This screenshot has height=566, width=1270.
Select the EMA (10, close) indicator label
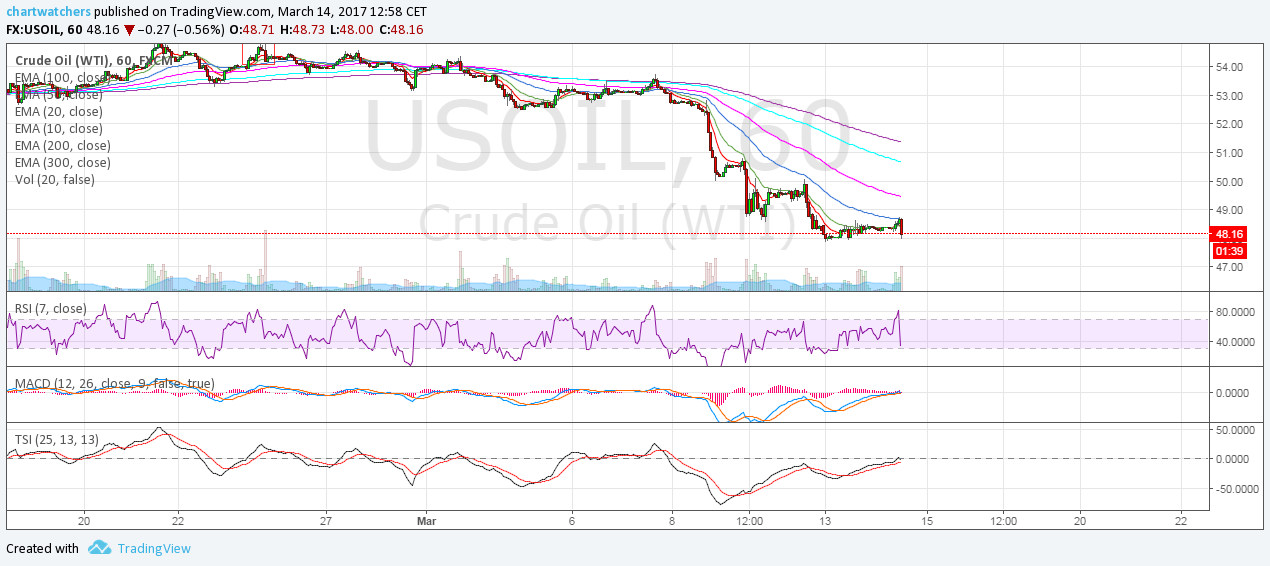point(58,128)
